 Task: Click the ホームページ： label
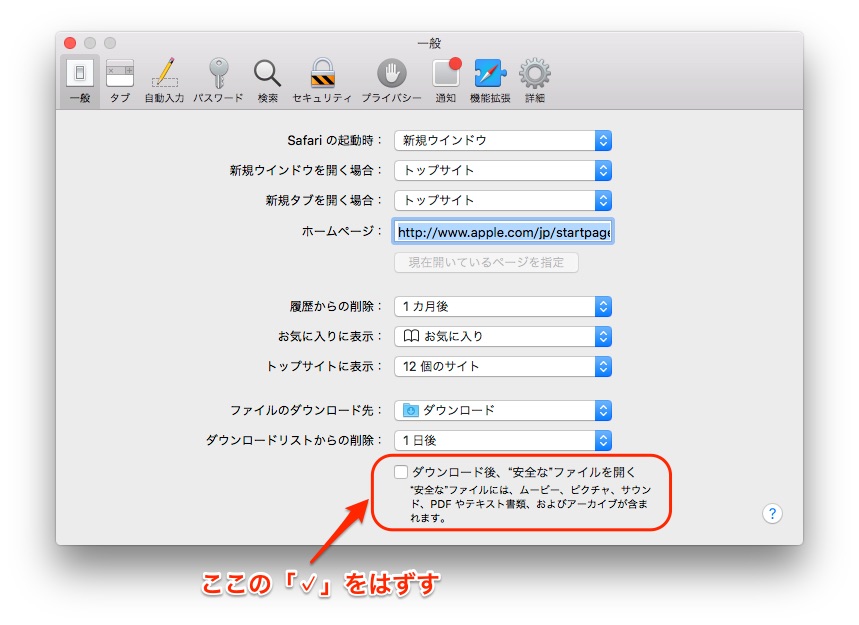click(x=342, y=232)
